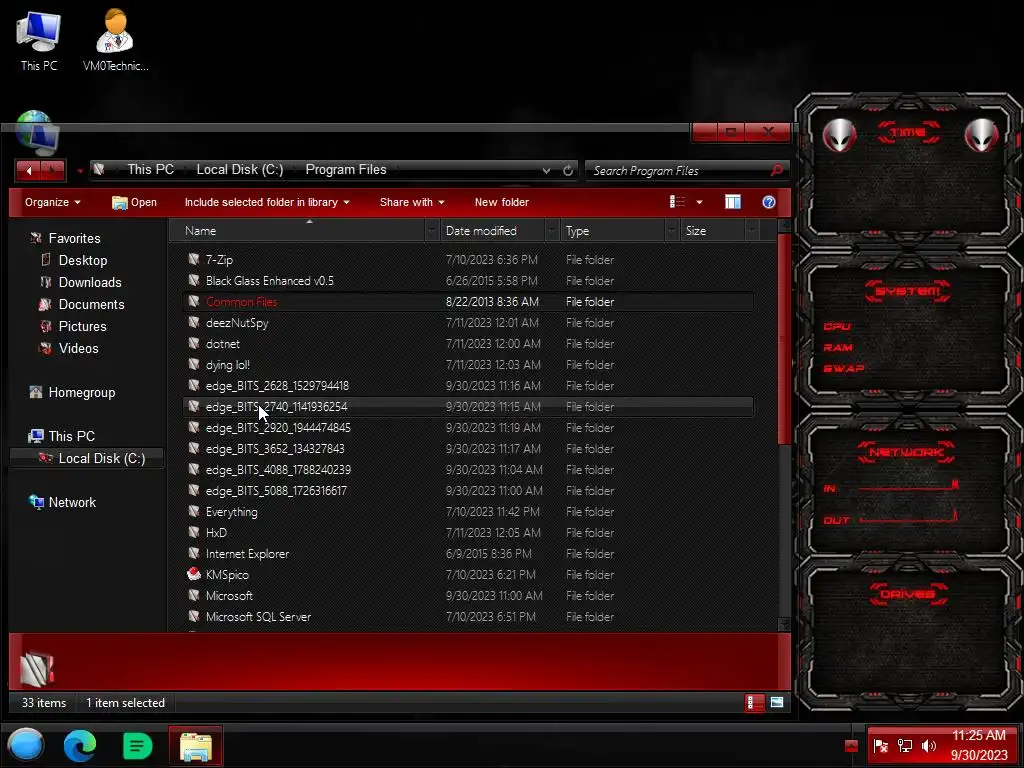
Task: Sort by the Date modified column
Action: coord(491,231)
